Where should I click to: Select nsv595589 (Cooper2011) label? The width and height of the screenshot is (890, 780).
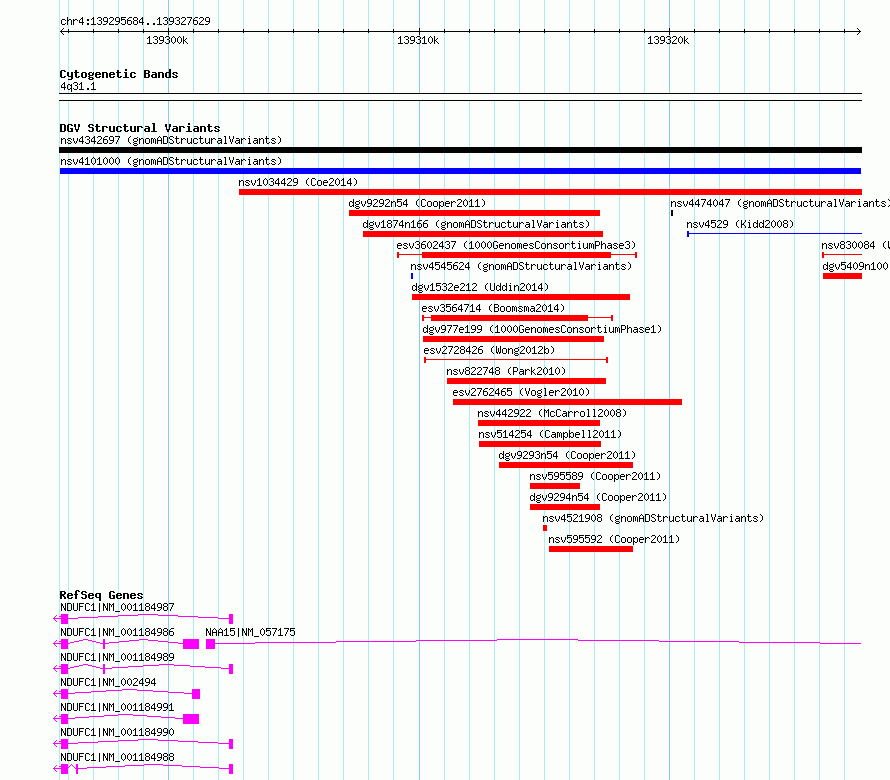[x=595, y=476]
